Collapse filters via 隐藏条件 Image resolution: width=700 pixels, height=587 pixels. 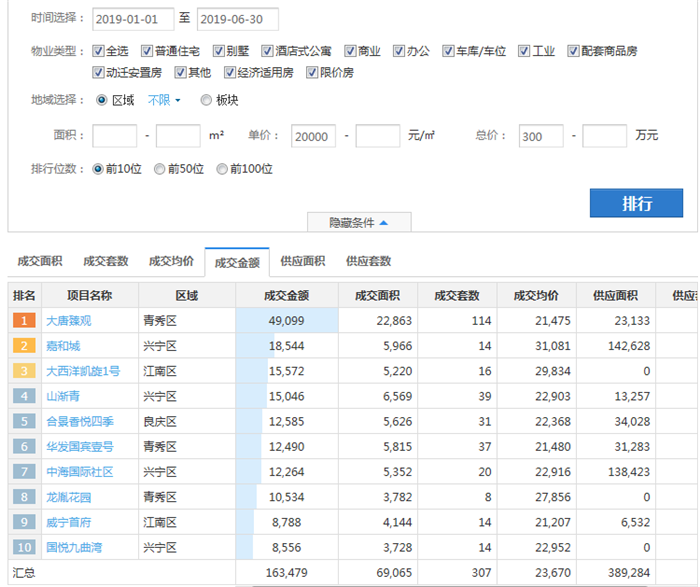[x=359, y=222]
